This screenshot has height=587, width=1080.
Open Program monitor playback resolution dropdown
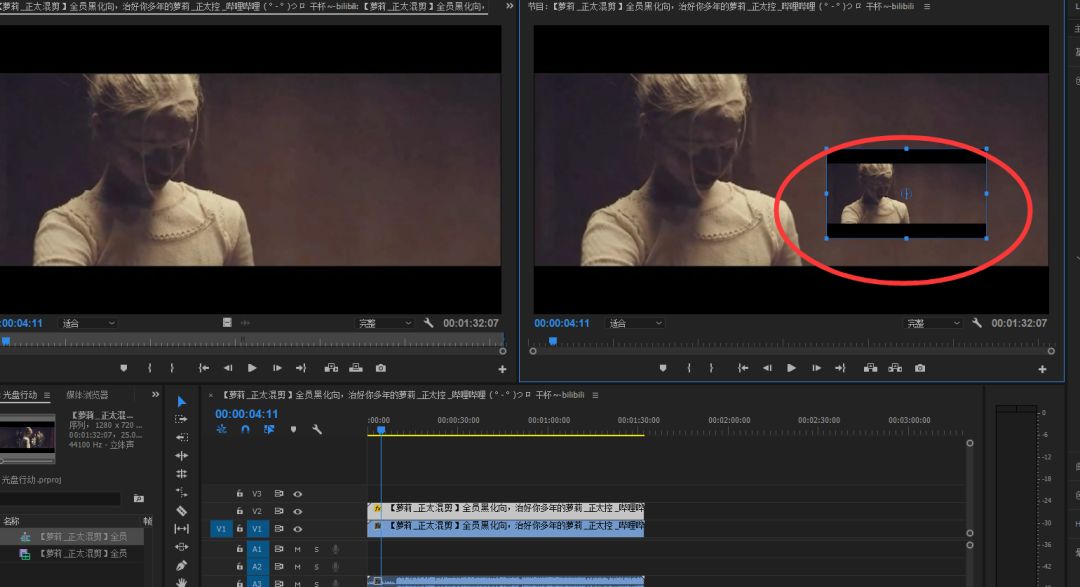click(x=933, y=323)
